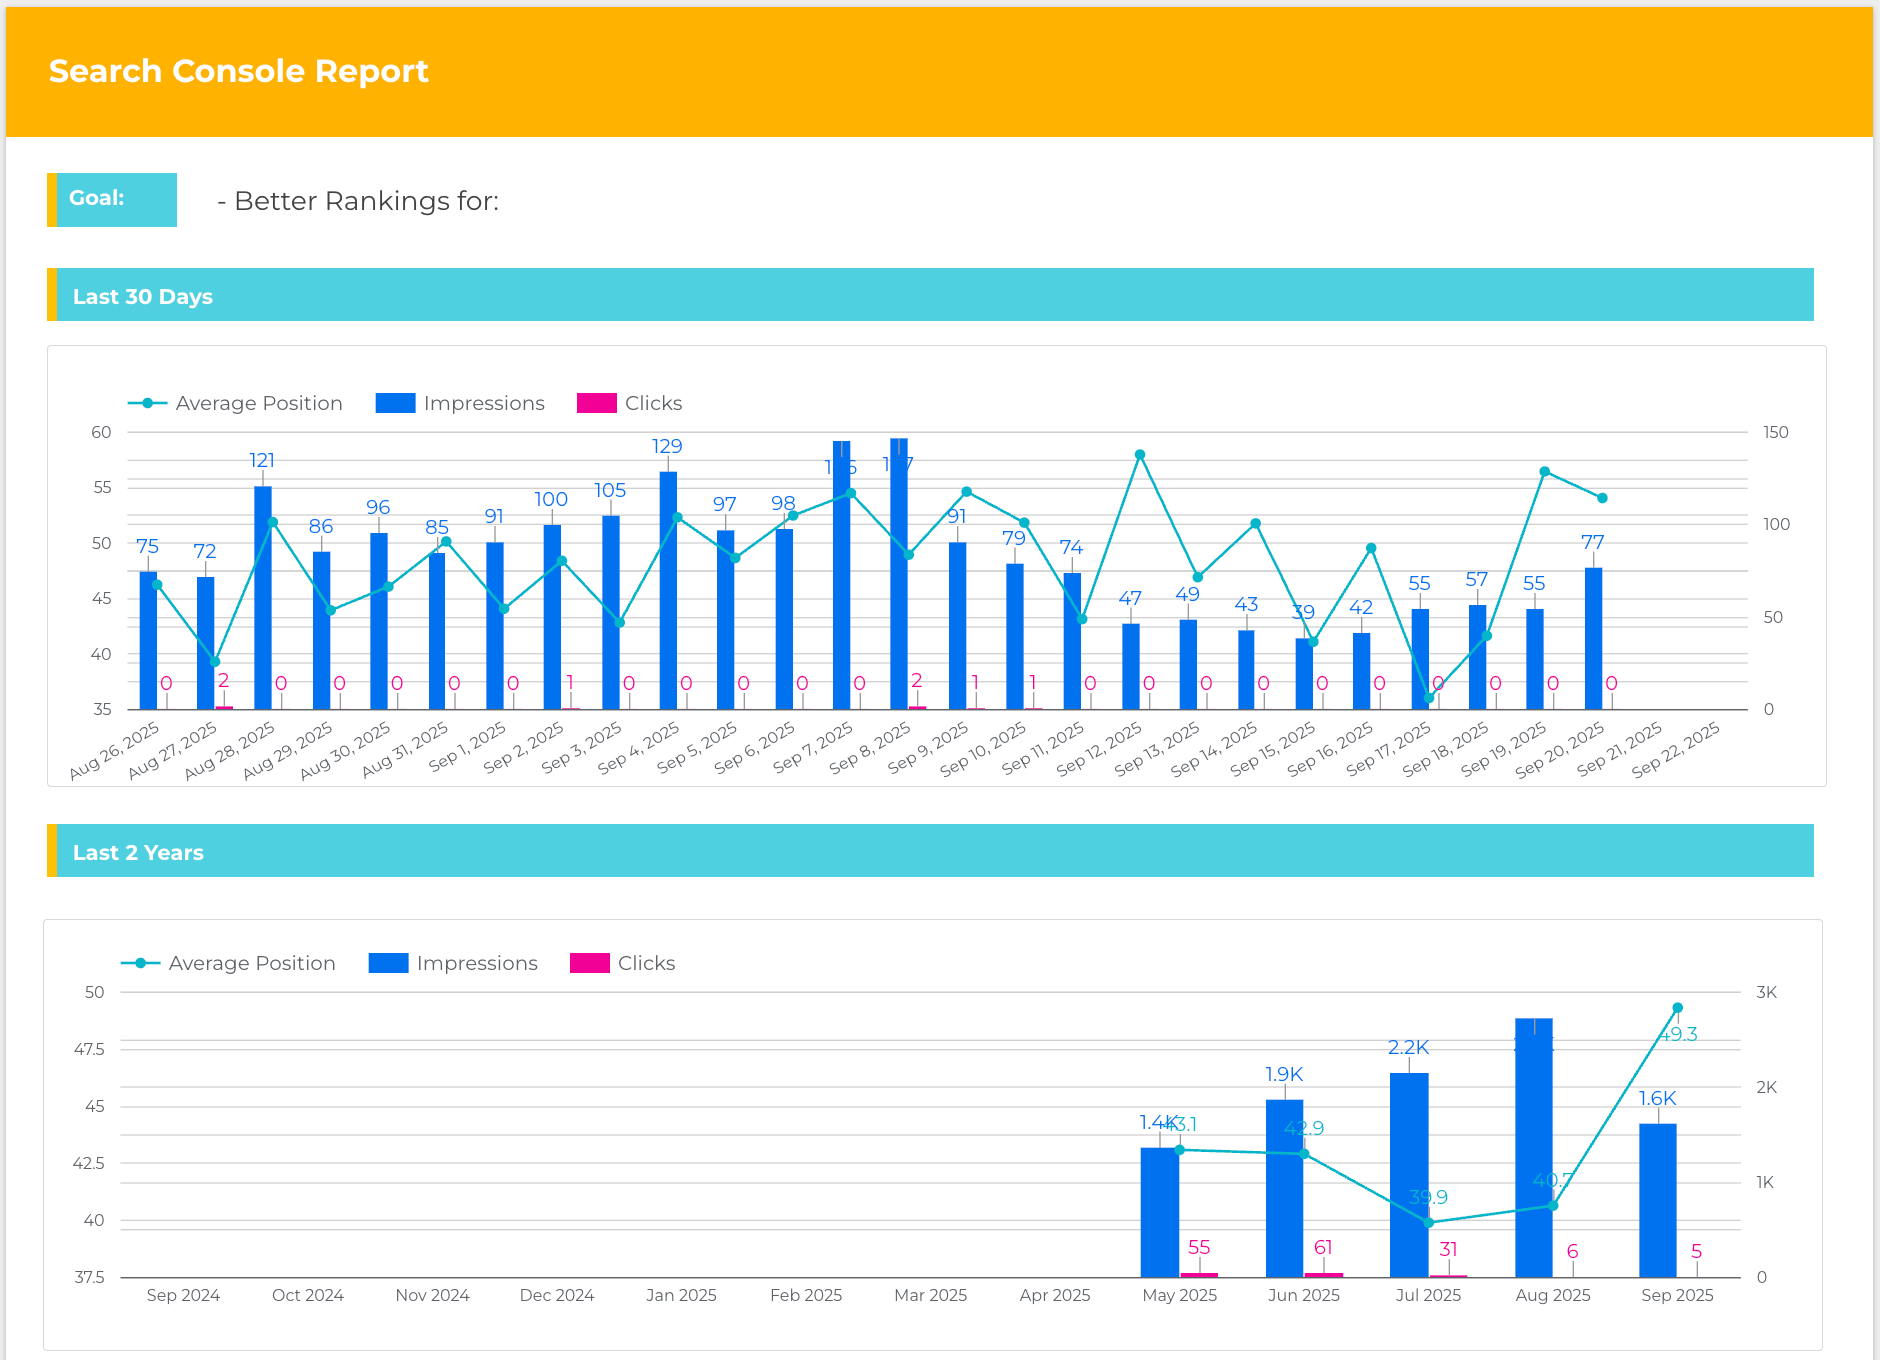The height and width of the screenshot is (1360, 1880).
Task: Select the Aug 30, 2025 bar labeled 96
Action: [x=379, y=622]
